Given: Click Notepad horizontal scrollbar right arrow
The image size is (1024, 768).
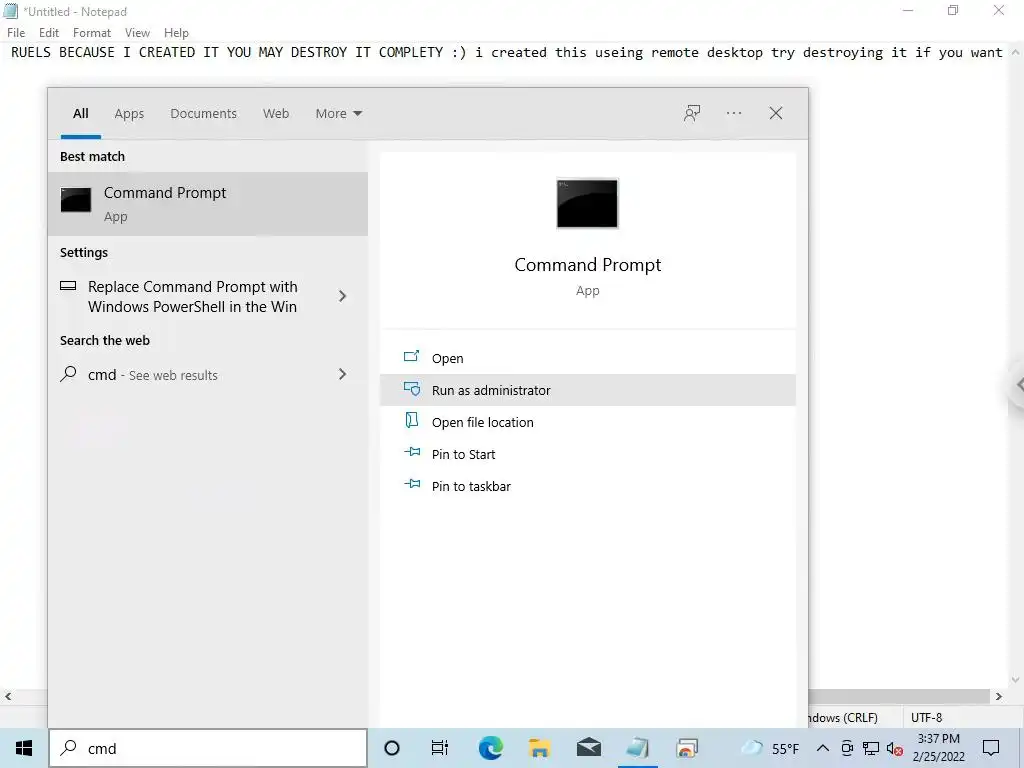Looking at the screenshot, I should click(999, 696).
